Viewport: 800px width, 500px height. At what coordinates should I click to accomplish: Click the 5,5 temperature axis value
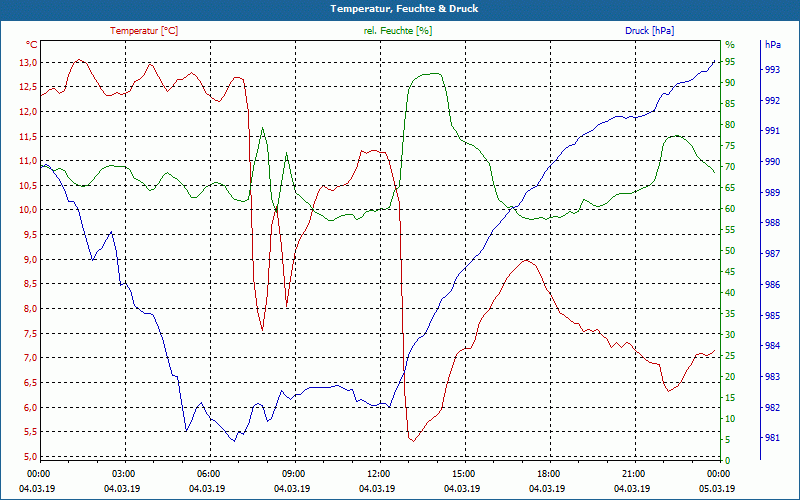tap(29, 432)
